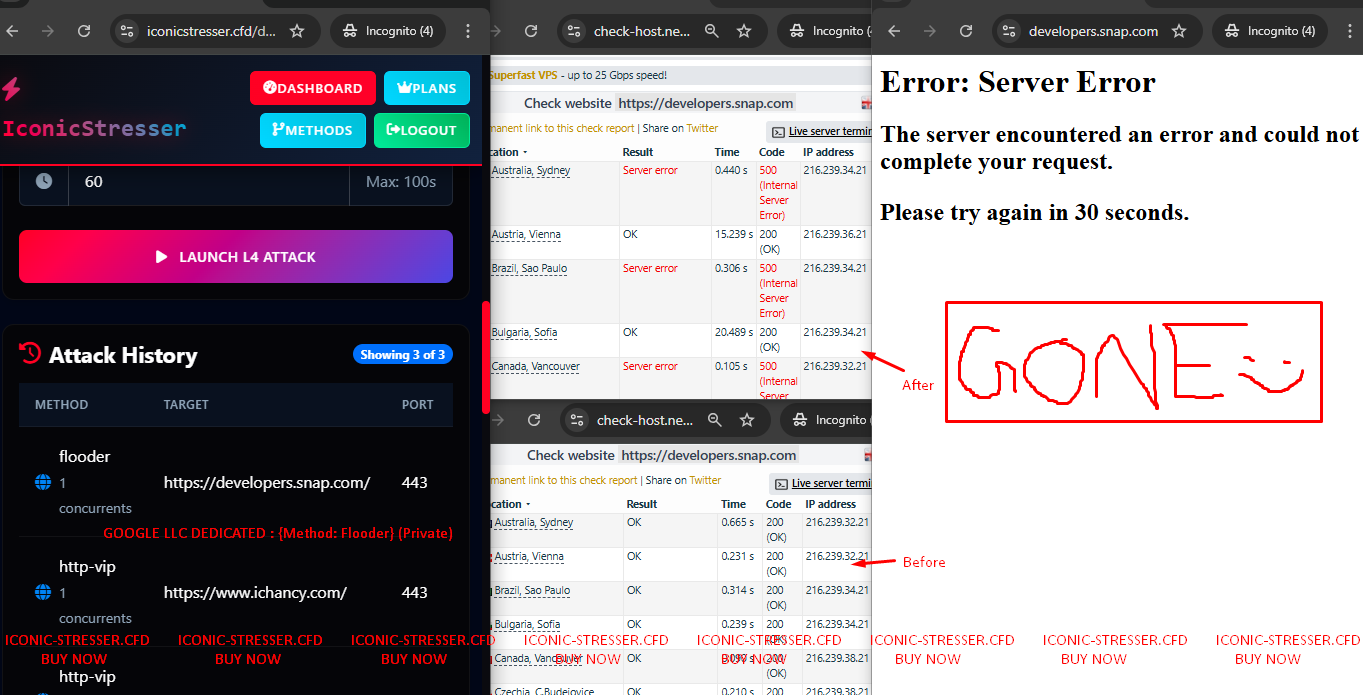Bookmark star in the lower check-host window
This screenshot has height=695, width=1363.
(747, 420)
